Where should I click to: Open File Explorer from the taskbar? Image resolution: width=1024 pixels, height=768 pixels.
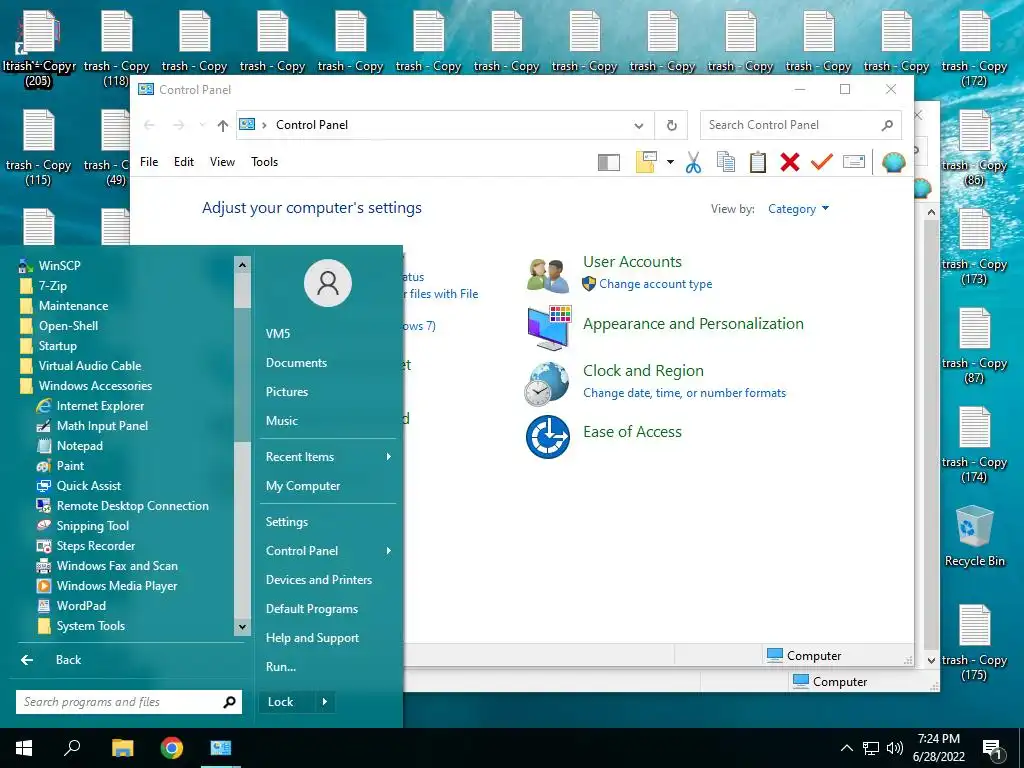pyautogui.click(x=122, y=748)
